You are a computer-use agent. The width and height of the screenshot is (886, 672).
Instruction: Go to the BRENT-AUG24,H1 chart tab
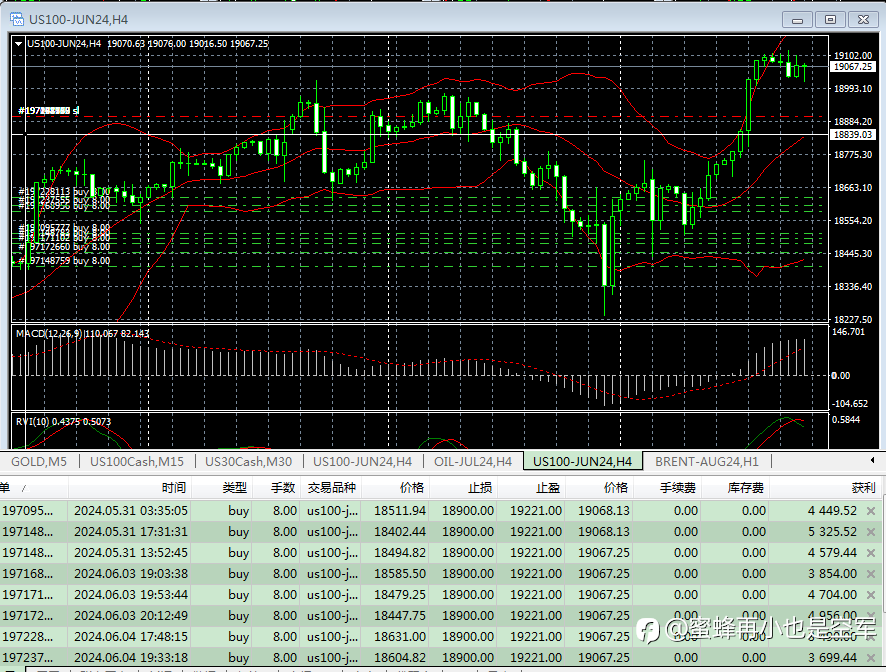point(706,462)
